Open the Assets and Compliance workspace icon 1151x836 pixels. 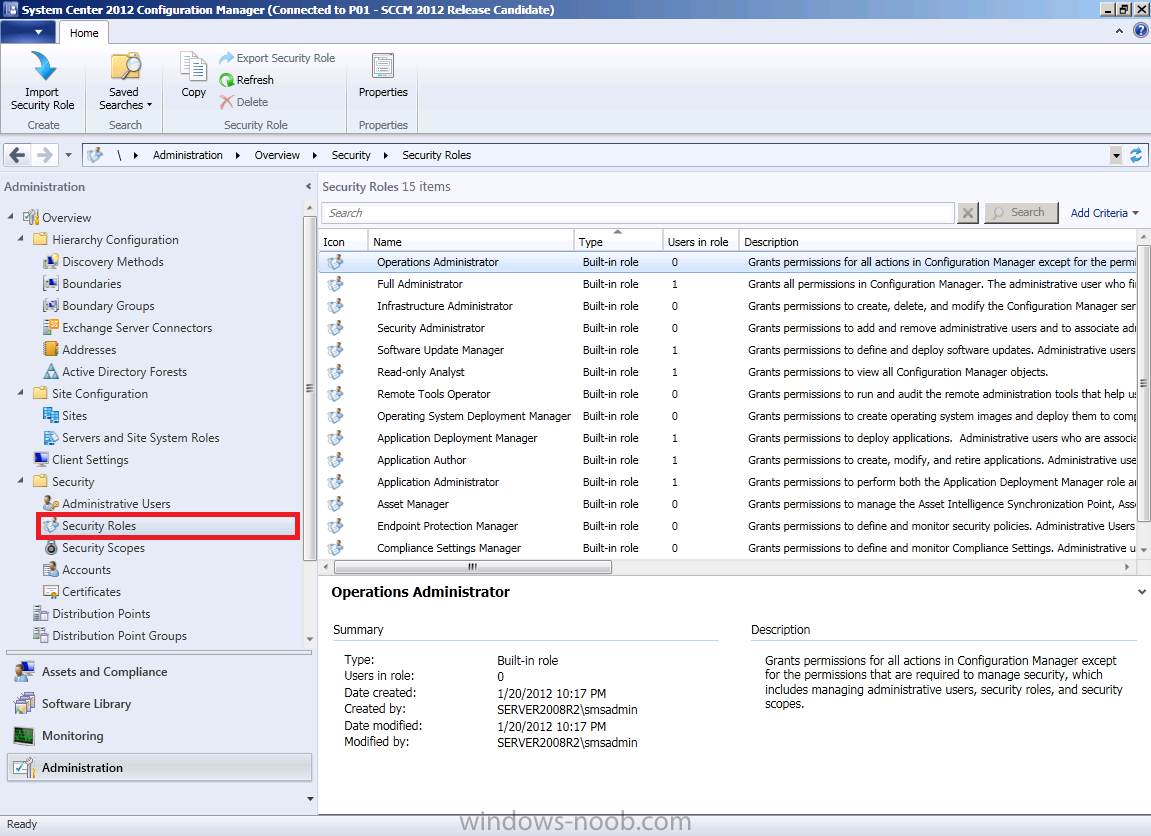24,672
